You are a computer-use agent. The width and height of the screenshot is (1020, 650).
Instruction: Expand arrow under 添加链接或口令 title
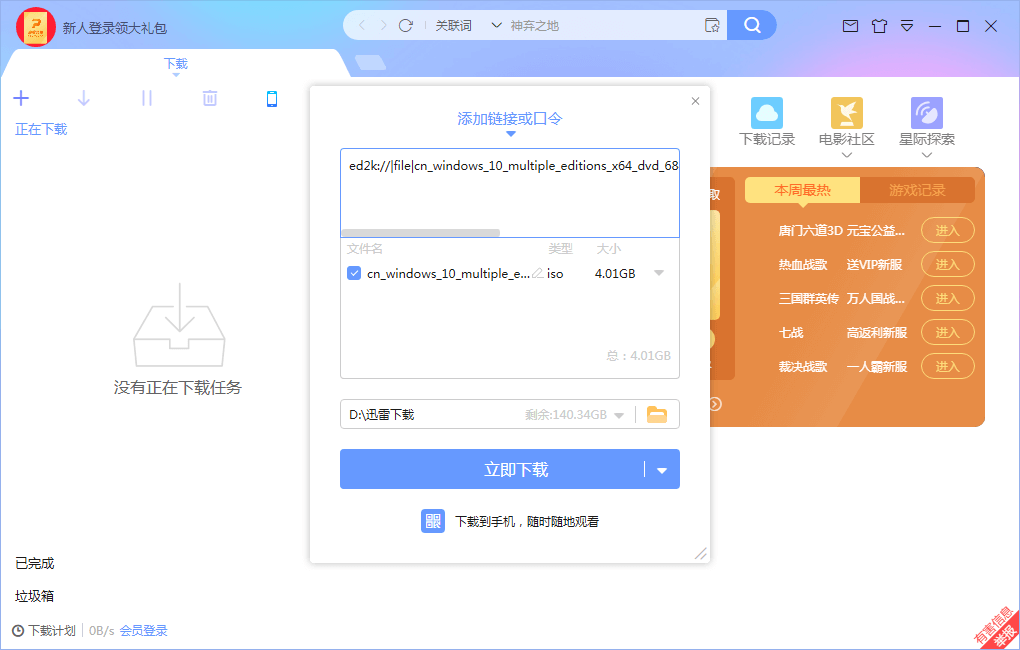[511, 134]
